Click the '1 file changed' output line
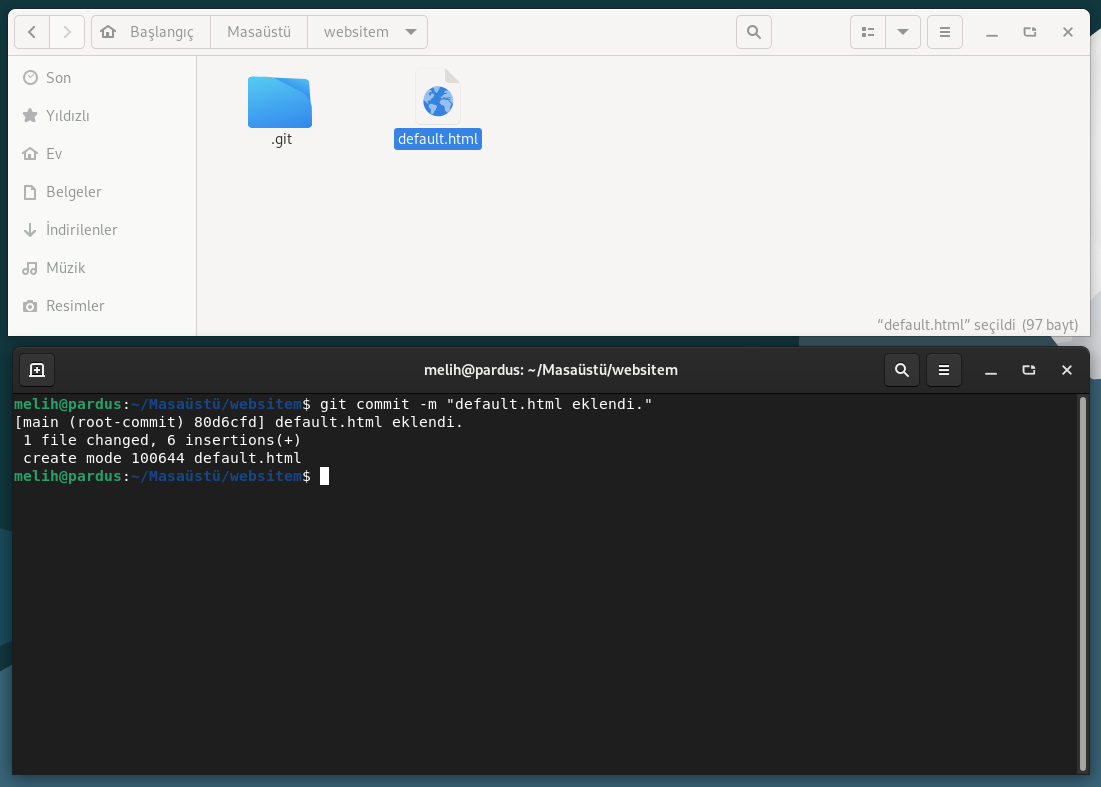This screenshot has width=1101, height=787. (161, 440)
